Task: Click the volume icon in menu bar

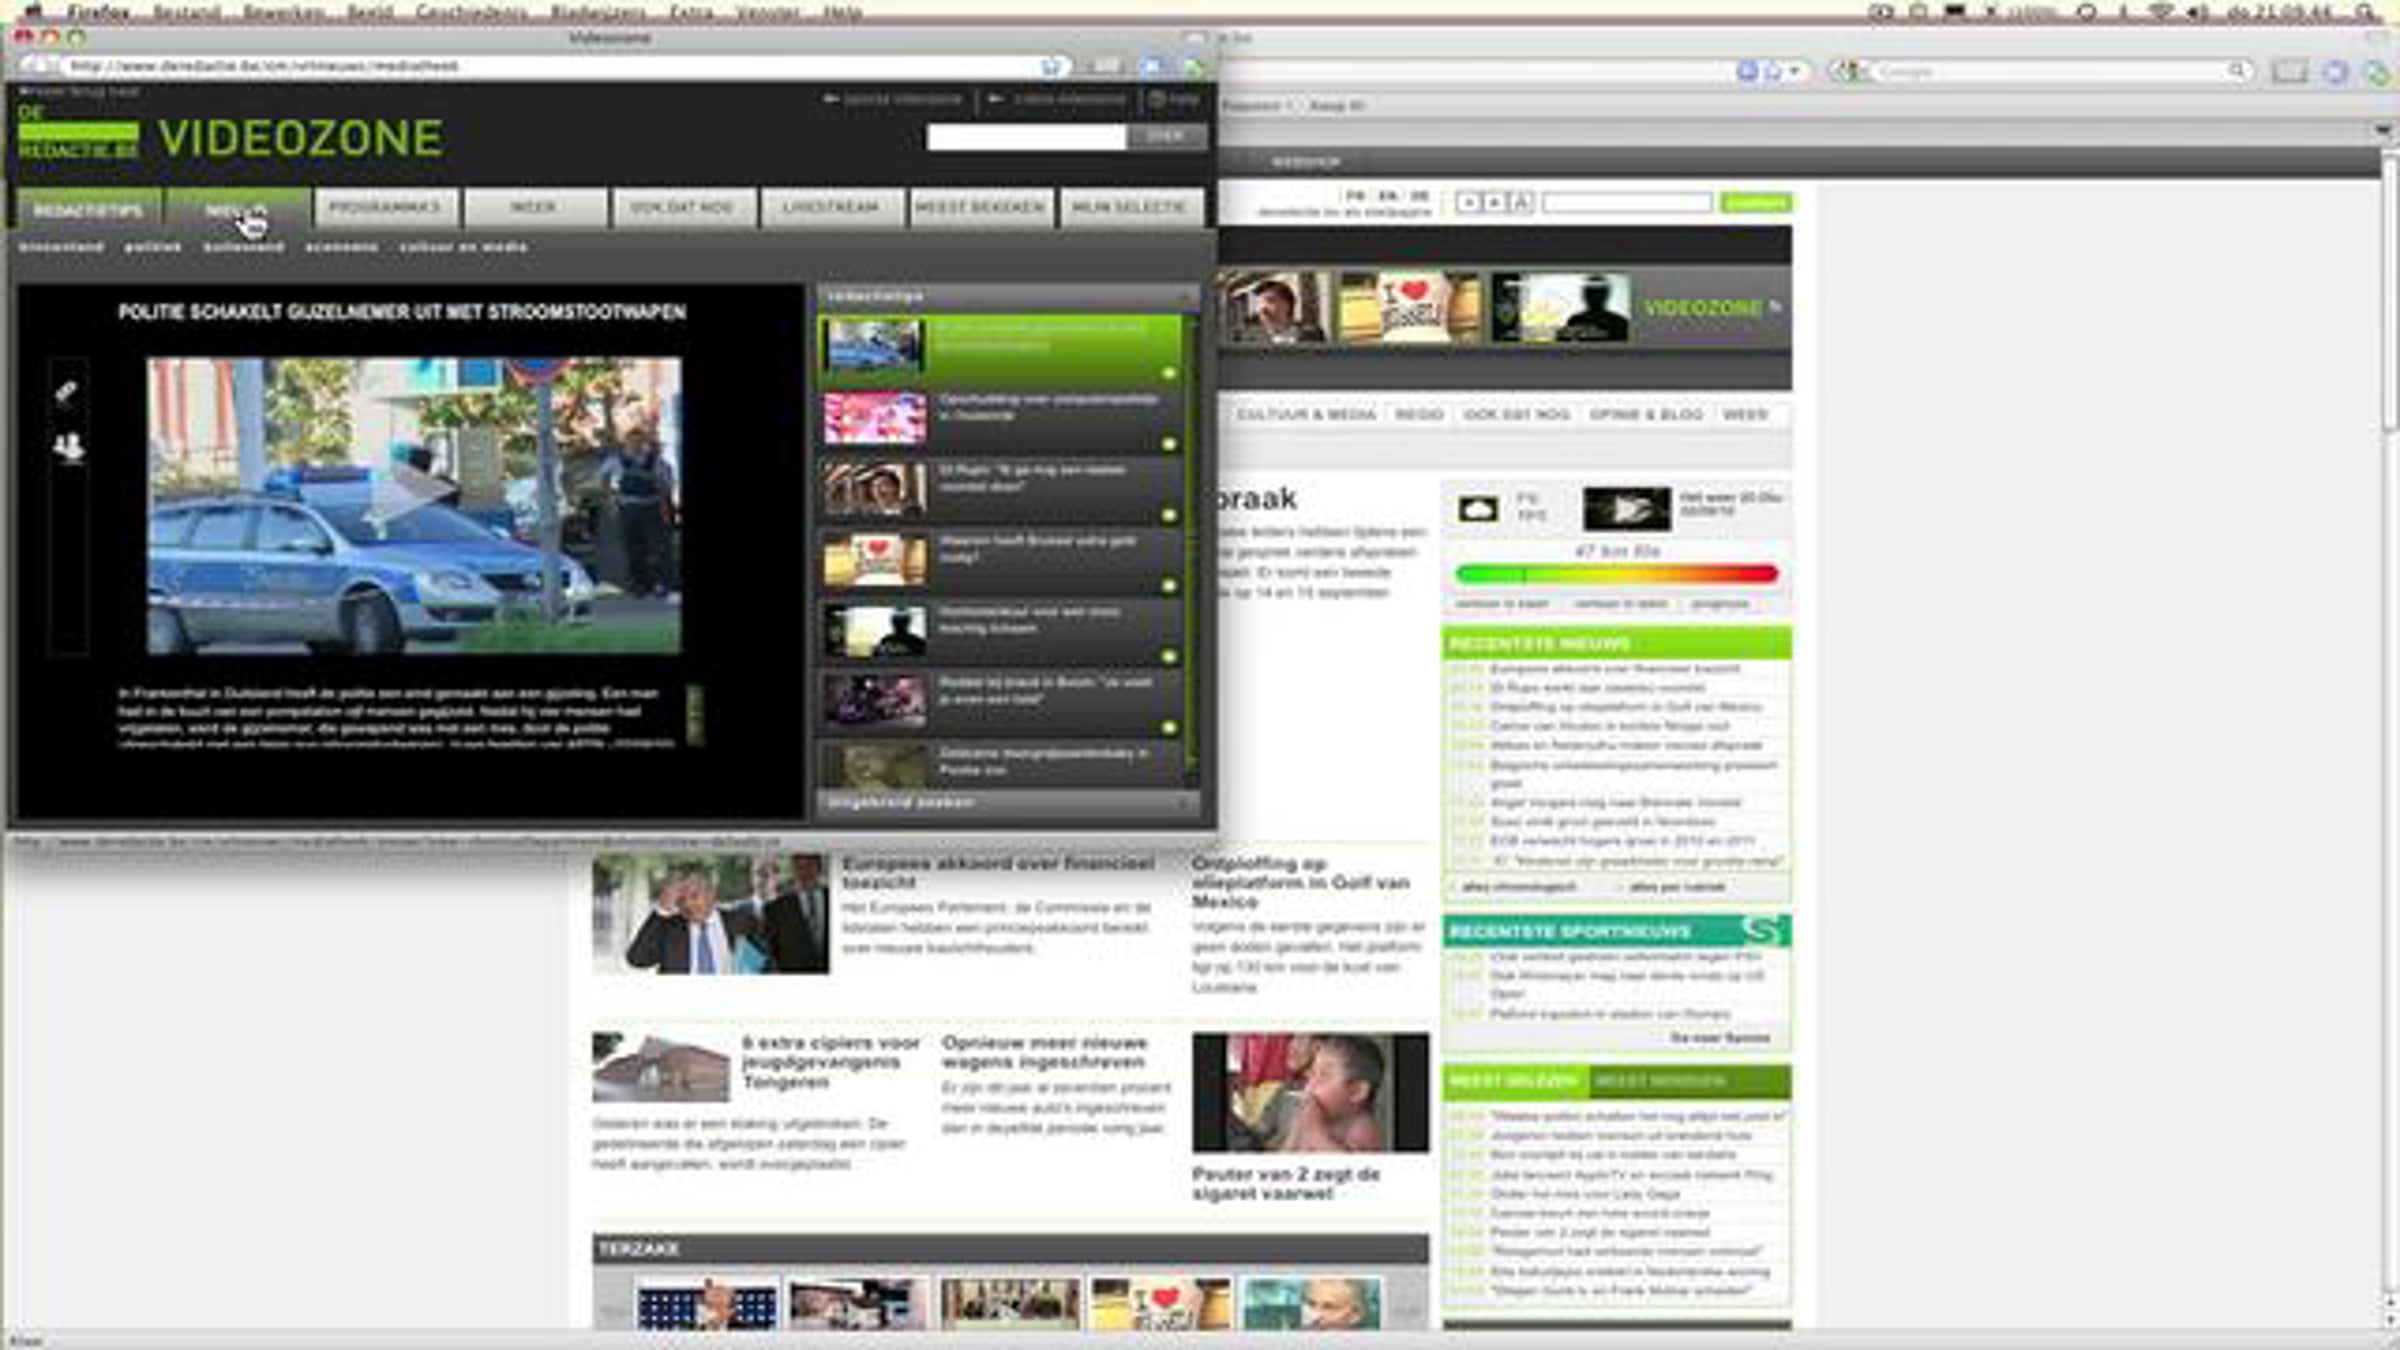Action: [x=2198, y=13]
